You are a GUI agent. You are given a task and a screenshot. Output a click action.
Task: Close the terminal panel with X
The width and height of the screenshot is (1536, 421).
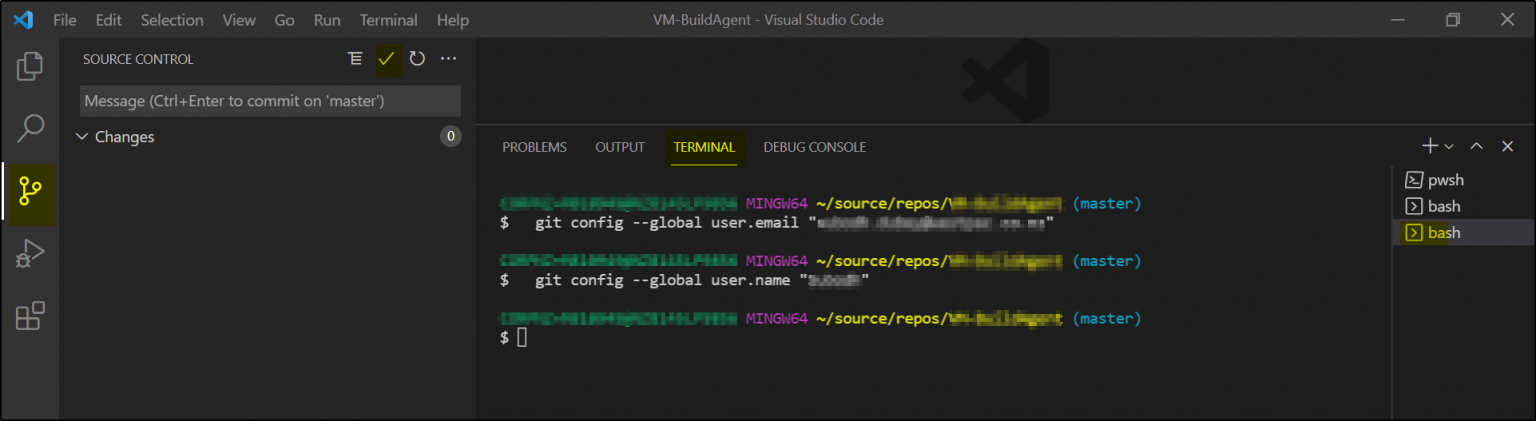tap(1507, 147)
